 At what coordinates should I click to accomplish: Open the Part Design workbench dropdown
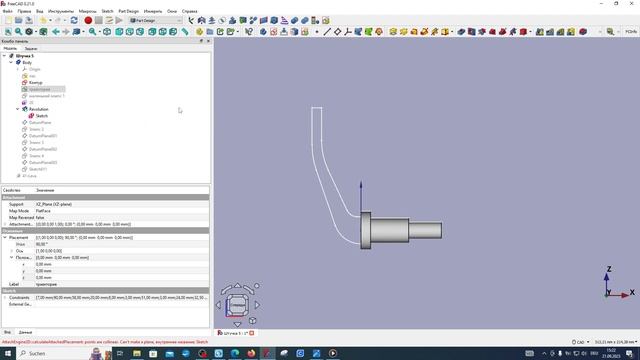(156, 20)
